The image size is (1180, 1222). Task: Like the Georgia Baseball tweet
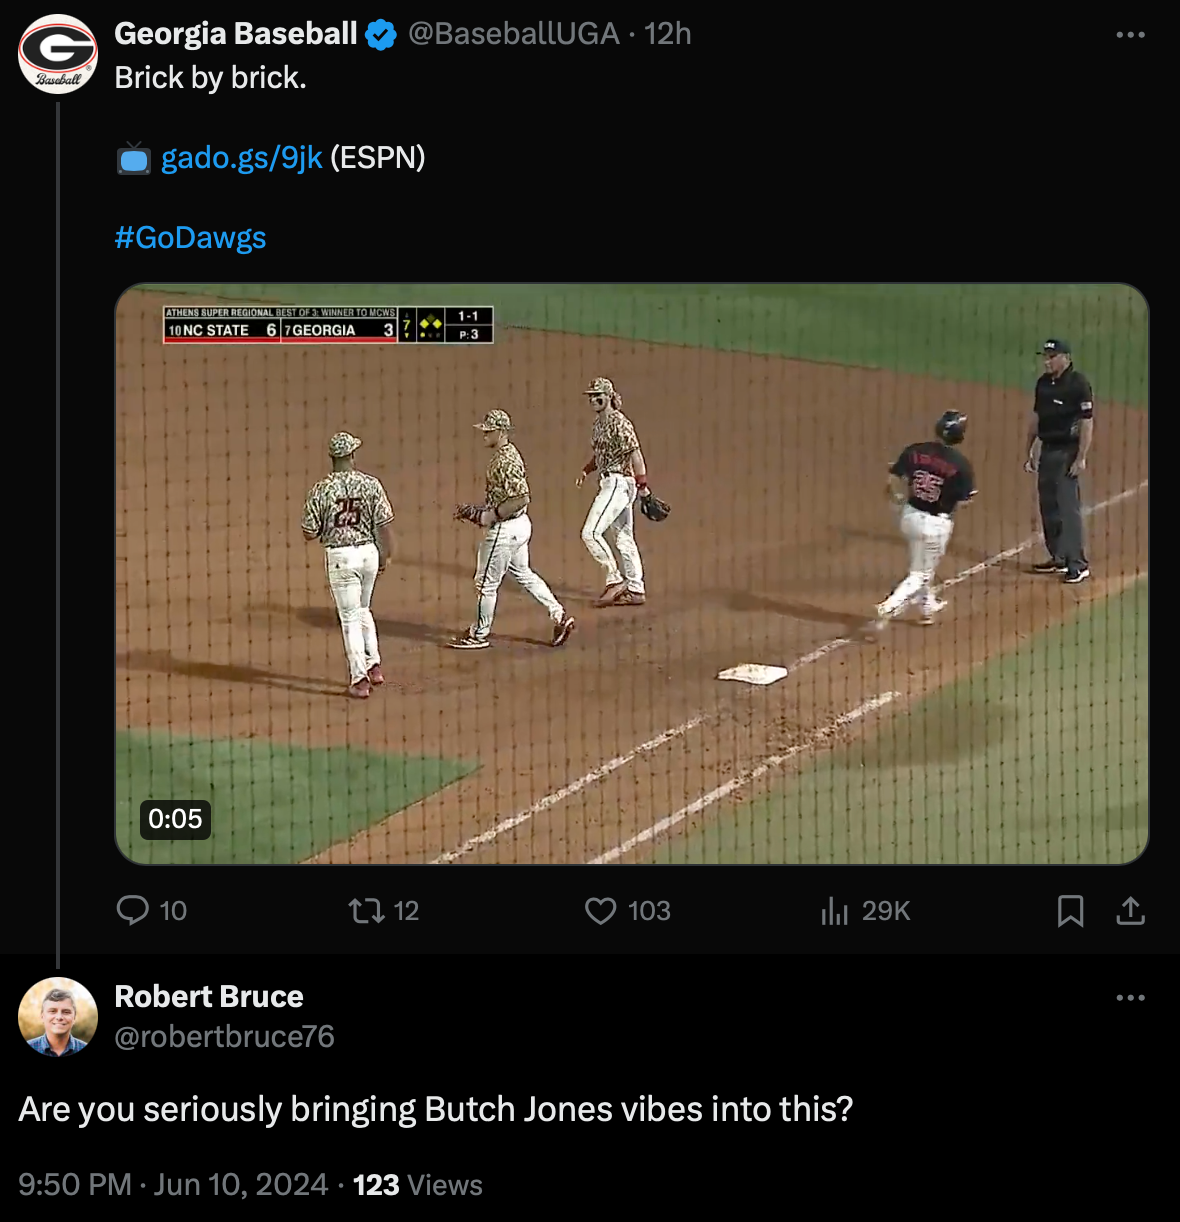click(x=600, y=910)
